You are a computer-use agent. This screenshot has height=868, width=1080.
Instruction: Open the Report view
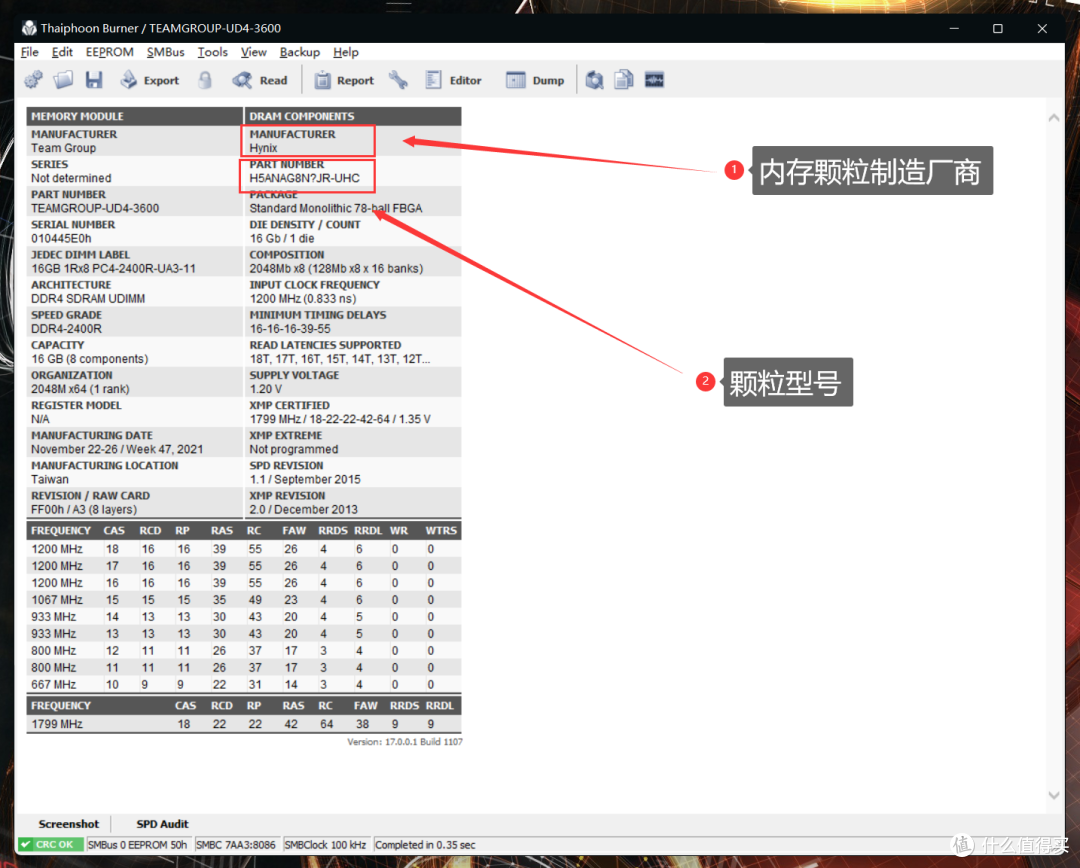point(344,80)
